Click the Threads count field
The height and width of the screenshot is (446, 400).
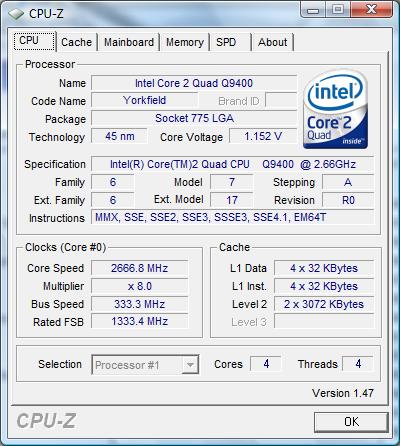pyautogui.click(x=358, y=364)
